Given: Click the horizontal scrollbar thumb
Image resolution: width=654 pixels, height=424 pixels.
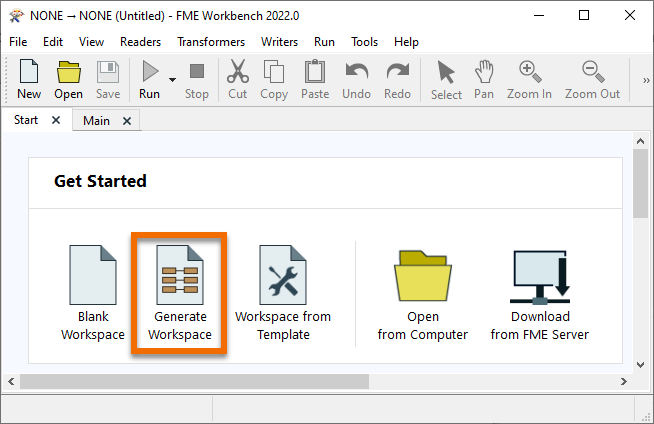Looking at the screenshot, I should click(x=194, y=381).
